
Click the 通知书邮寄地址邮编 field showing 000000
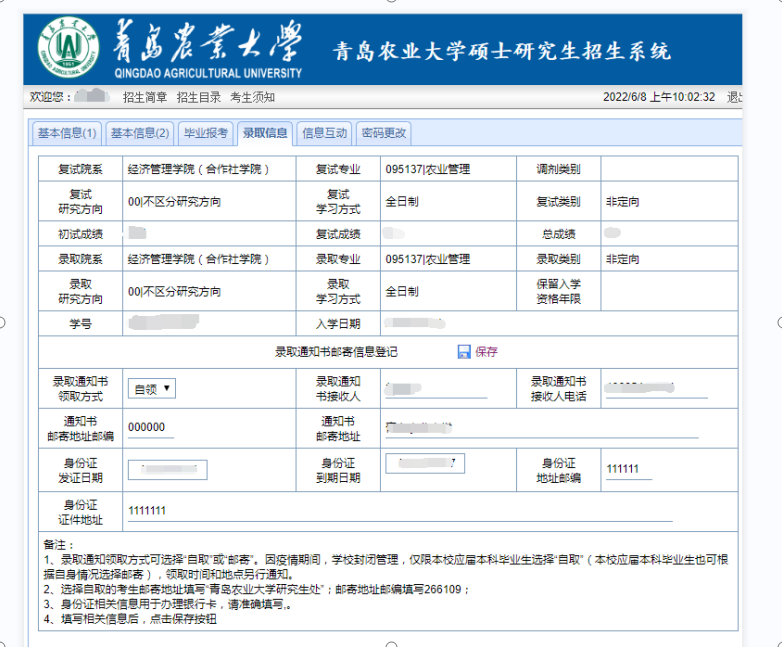click(151, 428)
